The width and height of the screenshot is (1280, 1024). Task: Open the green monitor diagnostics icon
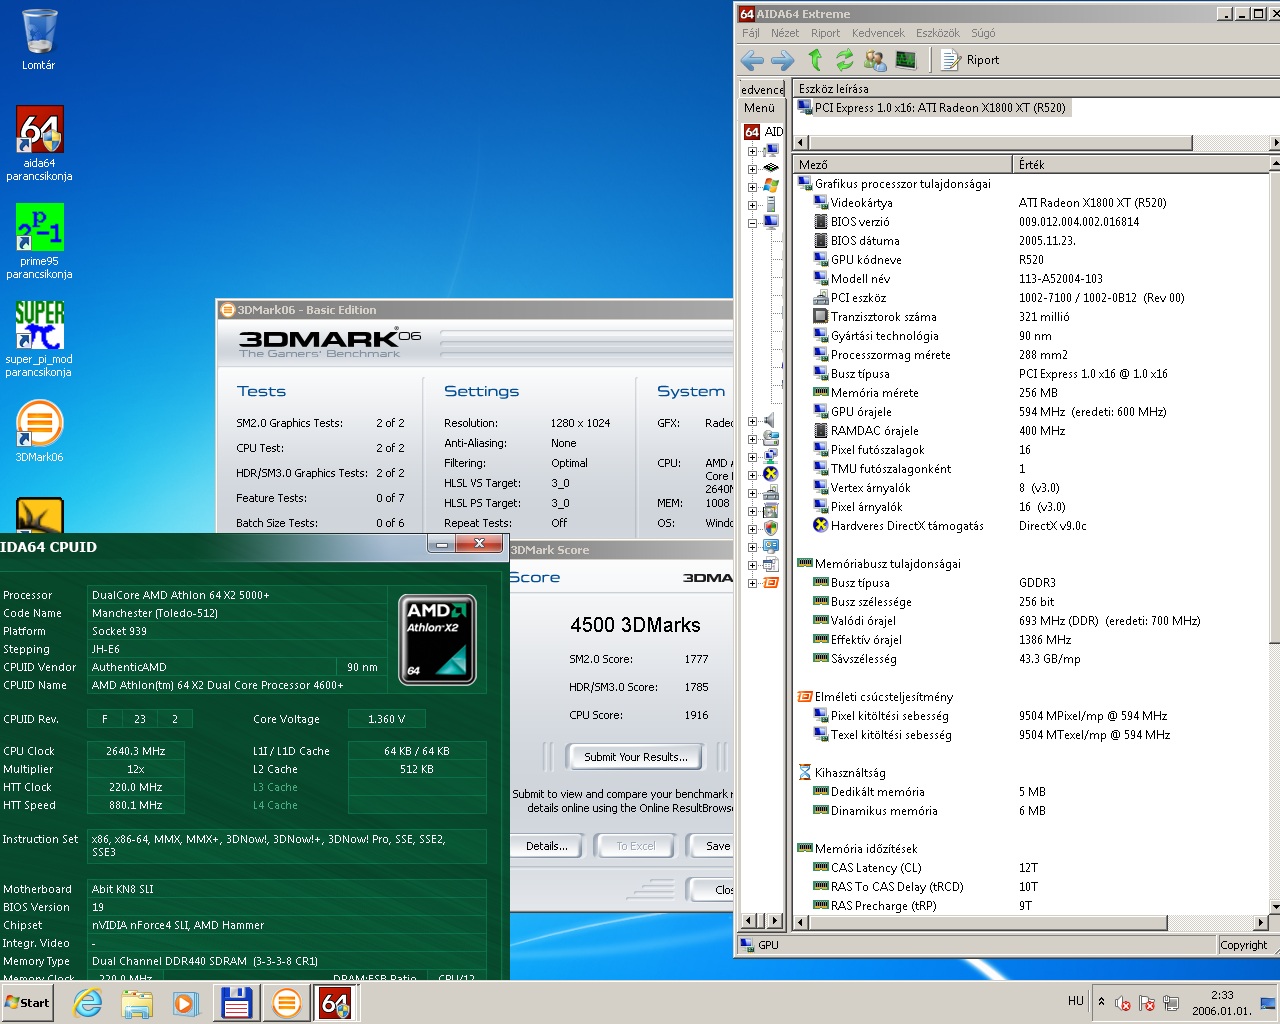pyautogui.click(x=906, y=60)
